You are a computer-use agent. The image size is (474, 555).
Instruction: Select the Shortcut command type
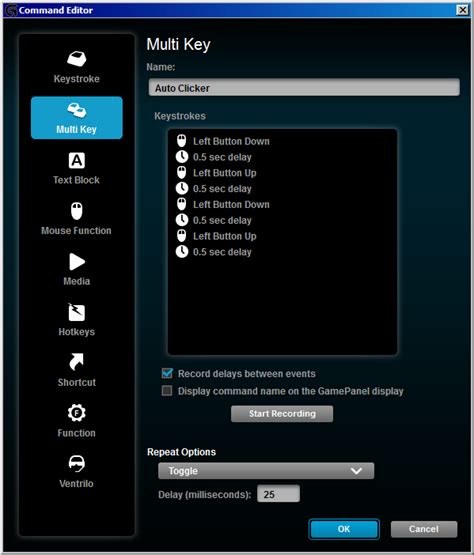pos(76,371)
